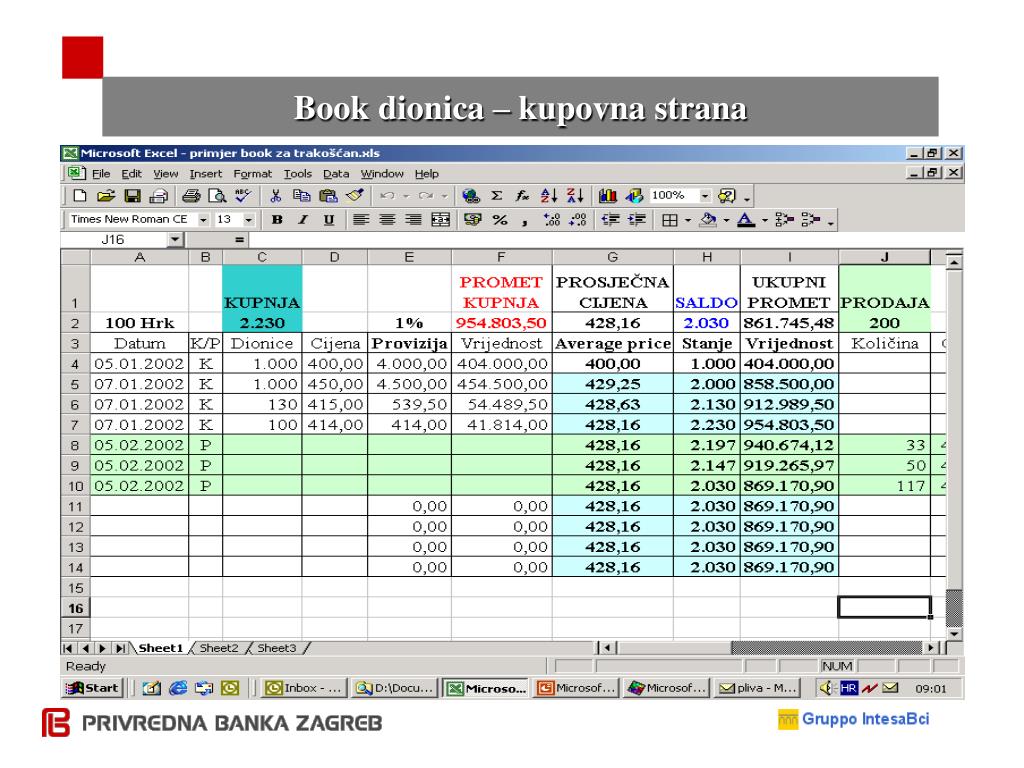The width and height of the screenshot is (1024, 768).
Task: Toggle Align Left
Action: tap(360, 219)
